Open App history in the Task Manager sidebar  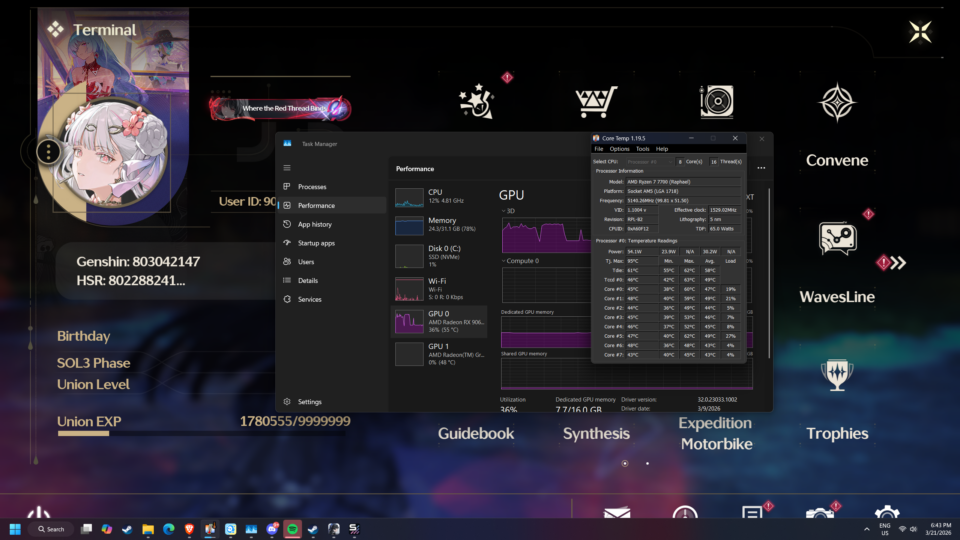coord(333,225)
